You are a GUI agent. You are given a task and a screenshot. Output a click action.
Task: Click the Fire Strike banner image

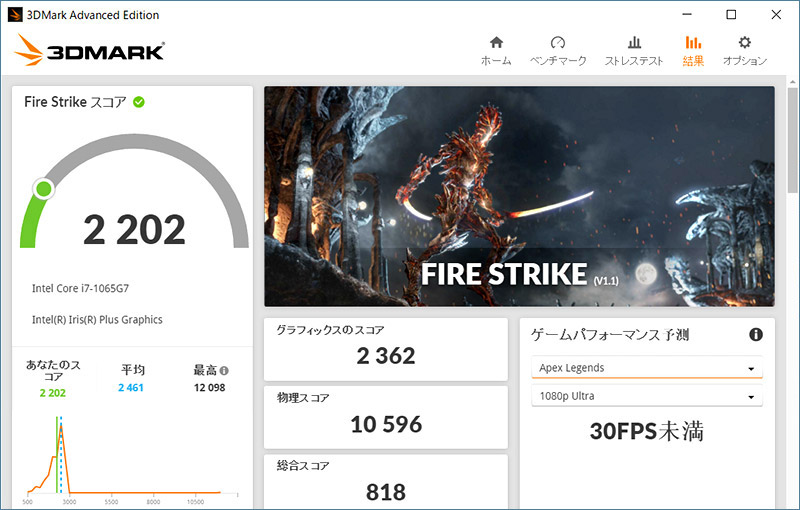(x=519, y=196)
